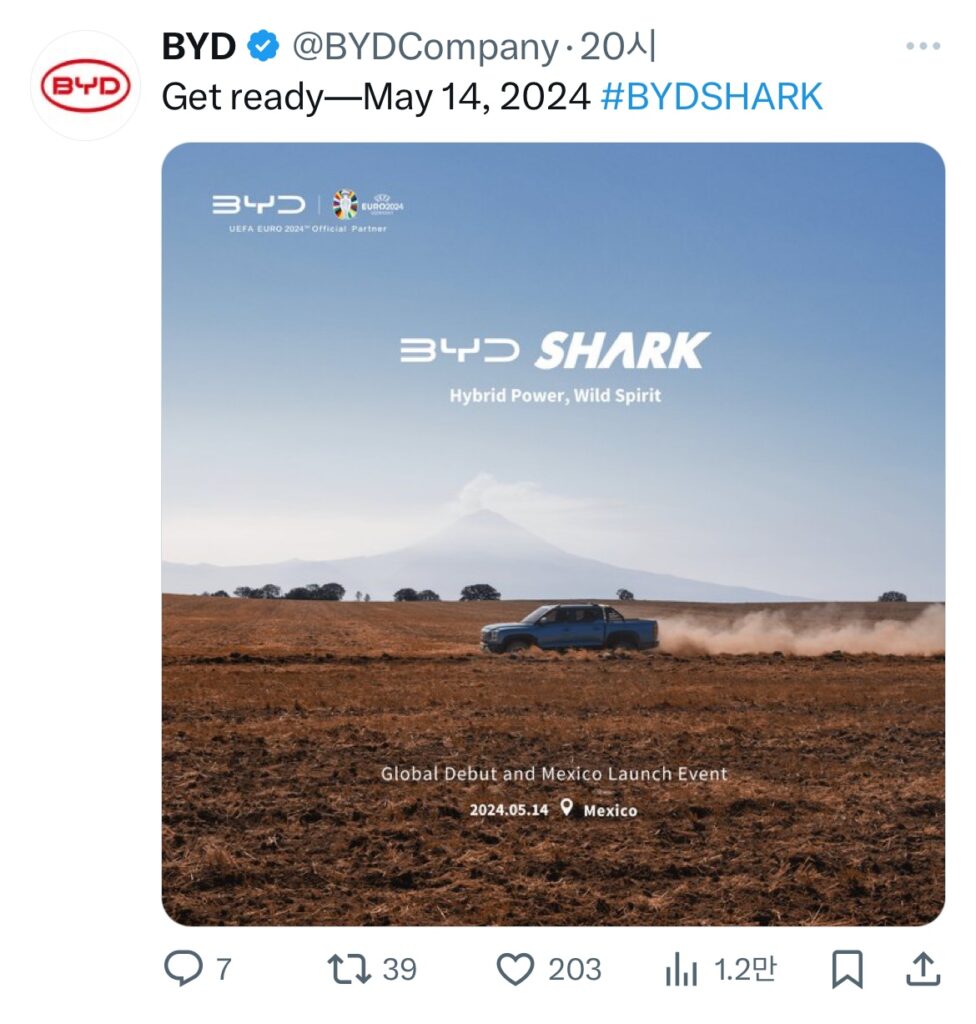Viewport: 976px width, 1024px height.
Task: Repost using the retweet arrows icon
Action: click(x=350, y=968)
